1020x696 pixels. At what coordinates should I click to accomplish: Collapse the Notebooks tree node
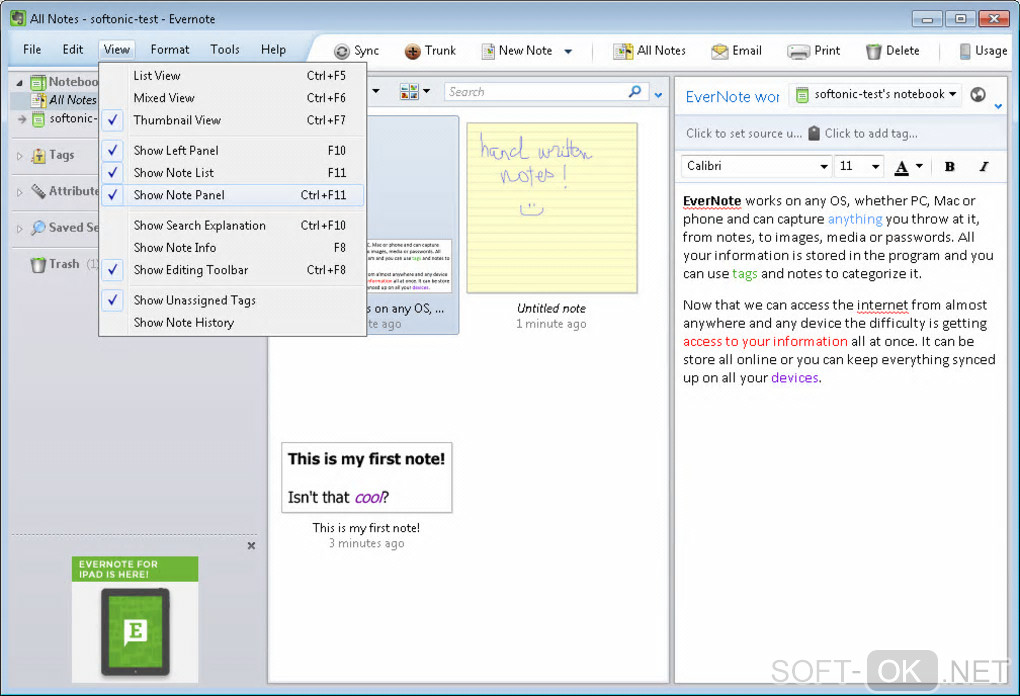click(19, 83)
